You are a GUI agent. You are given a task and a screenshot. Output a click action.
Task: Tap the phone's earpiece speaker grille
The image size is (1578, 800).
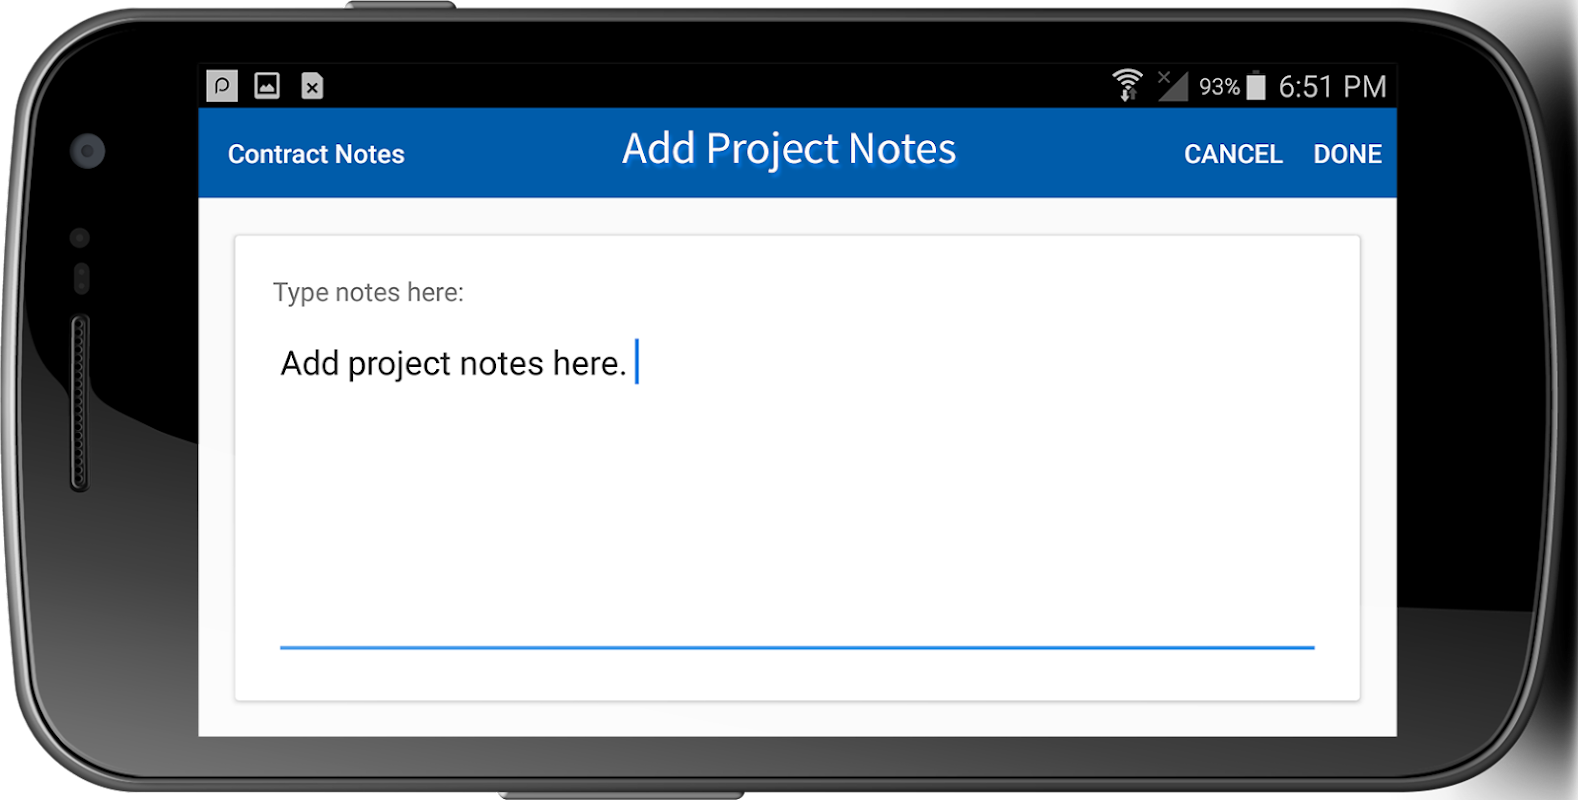[80, 403]
